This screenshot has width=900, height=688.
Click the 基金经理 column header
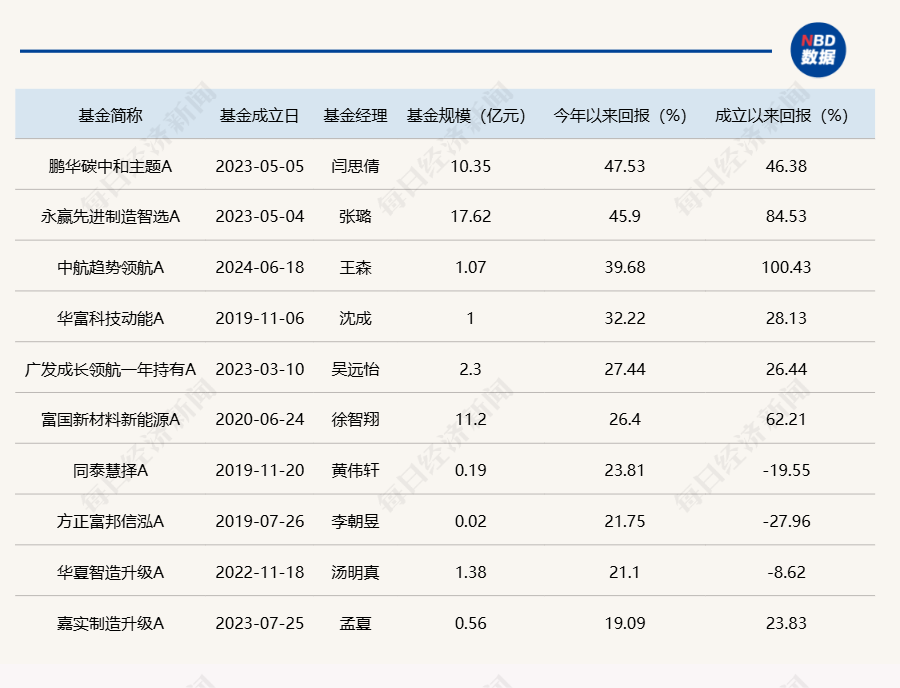(x=355, y=115)
